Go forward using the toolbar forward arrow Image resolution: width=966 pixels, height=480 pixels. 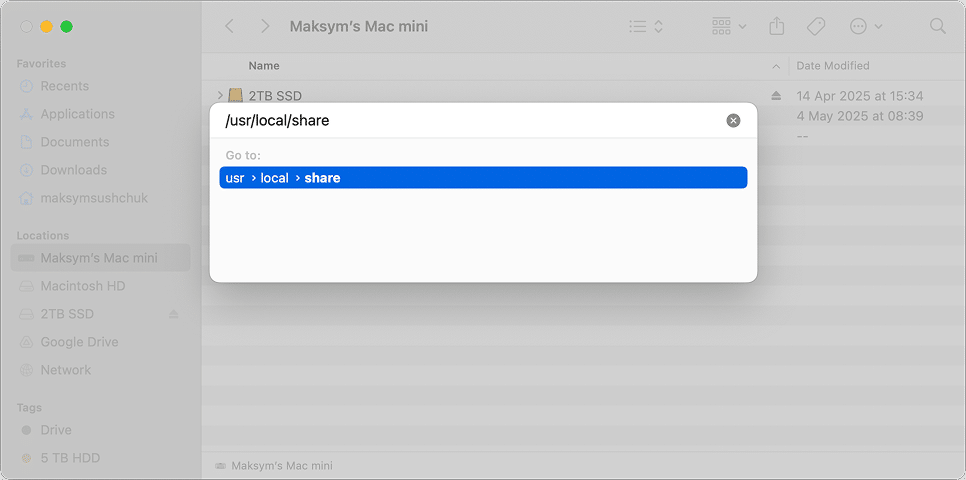pos(266,26)
